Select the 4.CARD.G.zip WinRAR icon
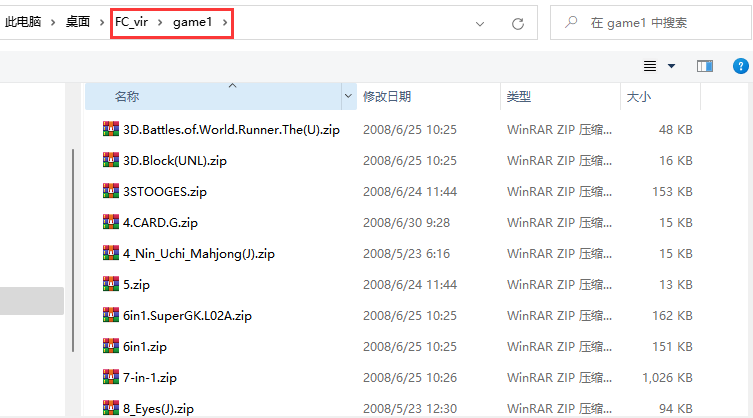 coord(111,221)
